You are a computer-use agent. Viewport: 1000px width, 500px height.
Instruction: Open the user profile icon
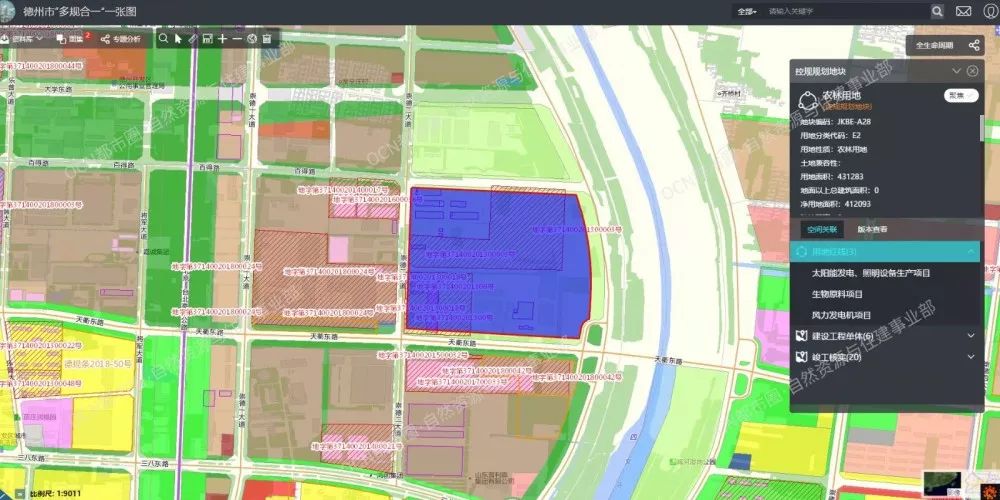tap(990, 11)
